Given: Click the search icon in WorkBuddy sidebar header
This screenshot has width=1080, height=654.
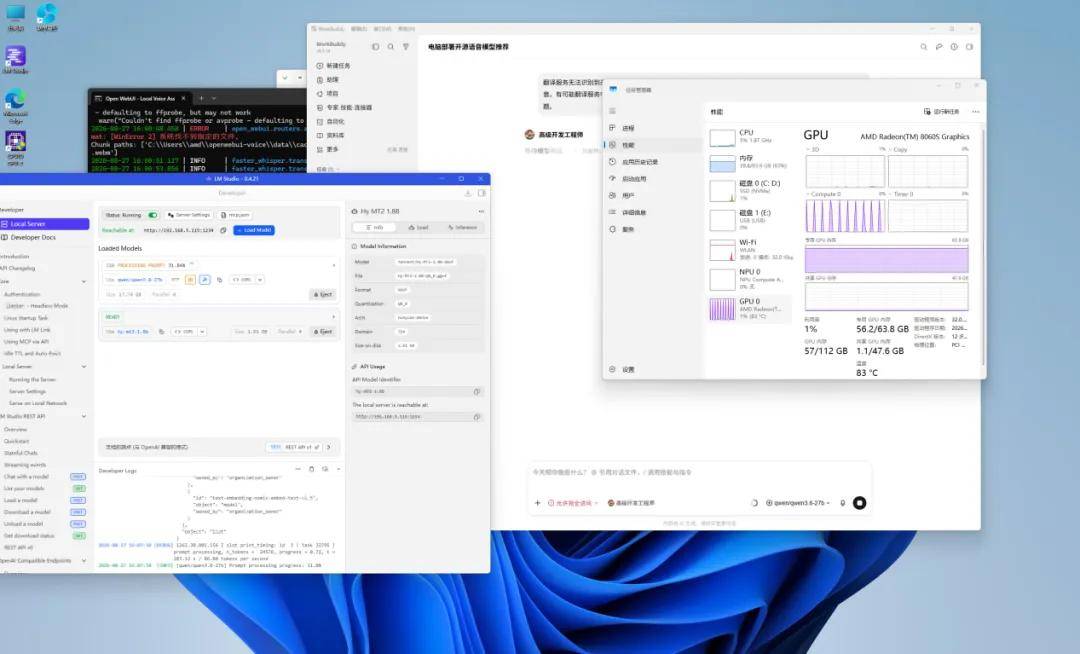Looking at the screenshot, I should (391, 47).
